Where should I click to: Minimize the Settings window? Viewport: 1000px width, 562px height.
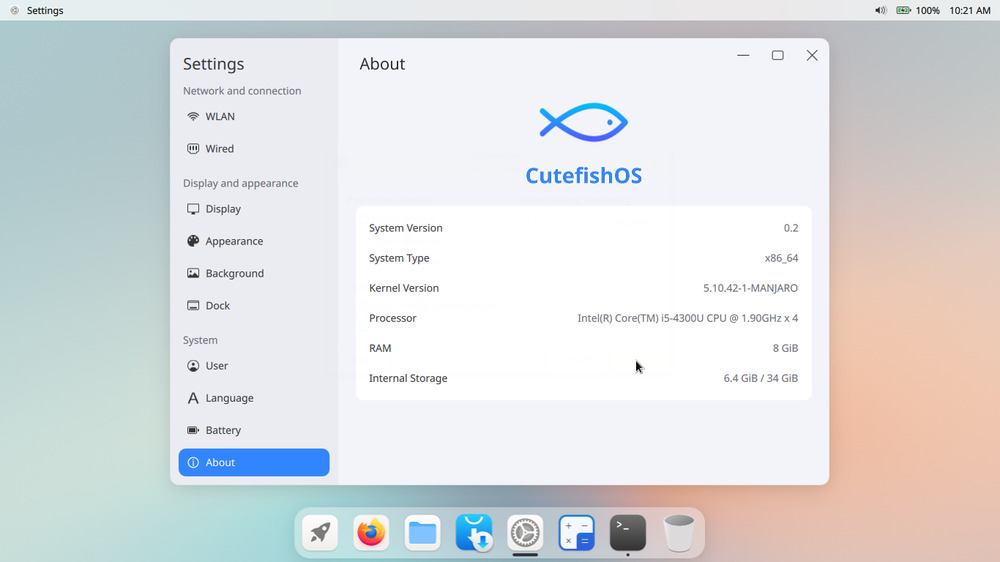click(x=743, y=55)
